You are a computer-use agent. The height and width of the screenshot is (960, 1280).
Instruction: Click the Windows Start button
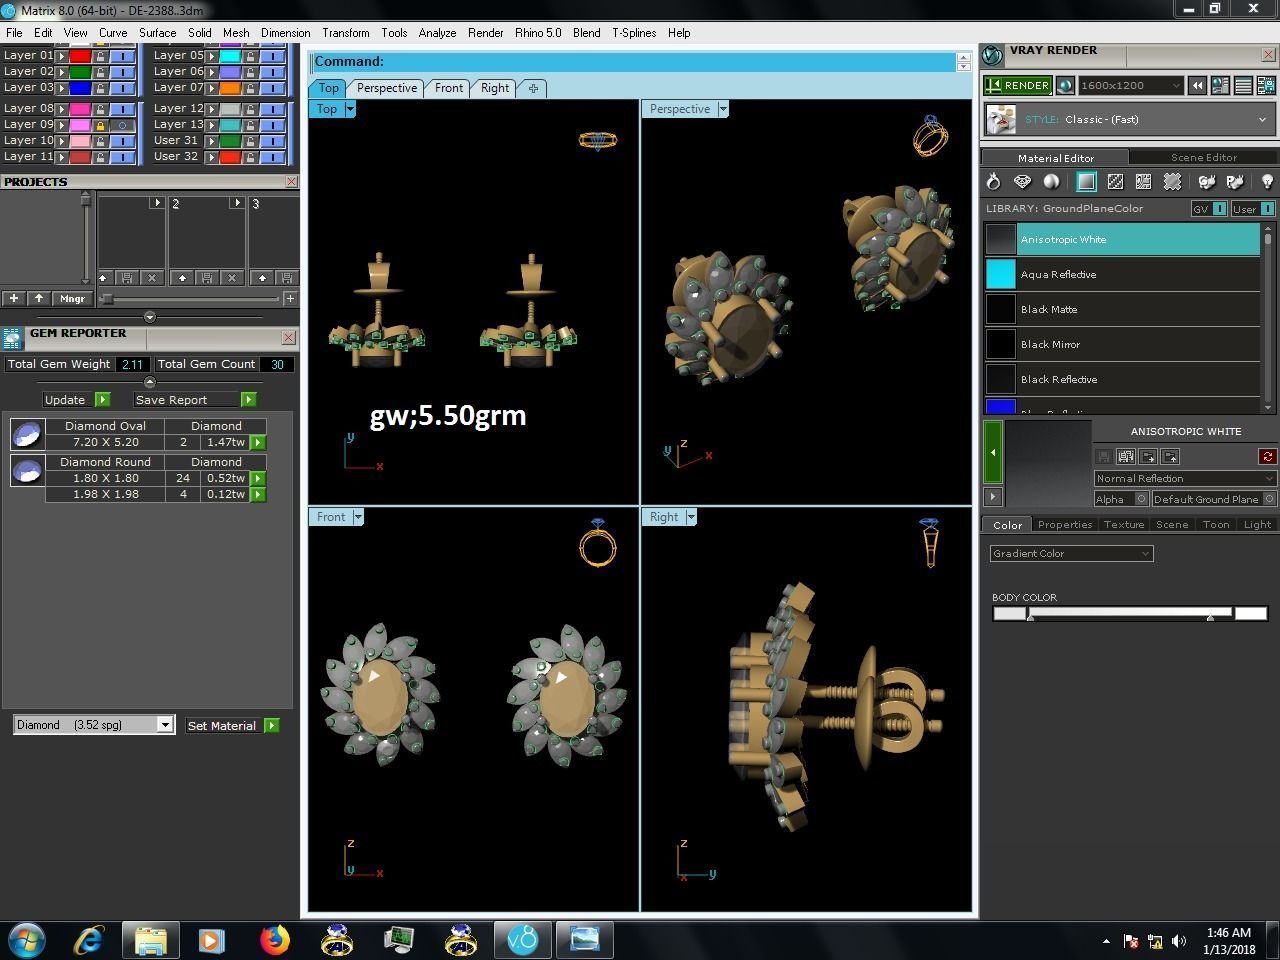pyautogui.click(x=27, y=940)
